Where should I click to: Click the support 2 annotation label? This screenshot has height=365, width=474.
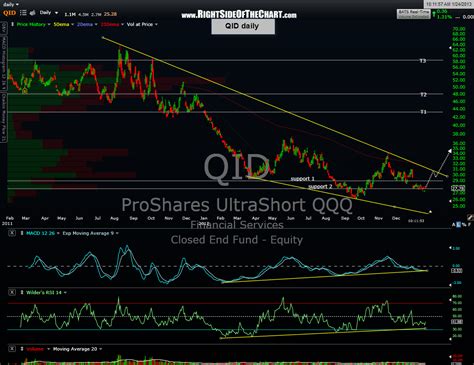pyautogui.click(x=320, y=187)
